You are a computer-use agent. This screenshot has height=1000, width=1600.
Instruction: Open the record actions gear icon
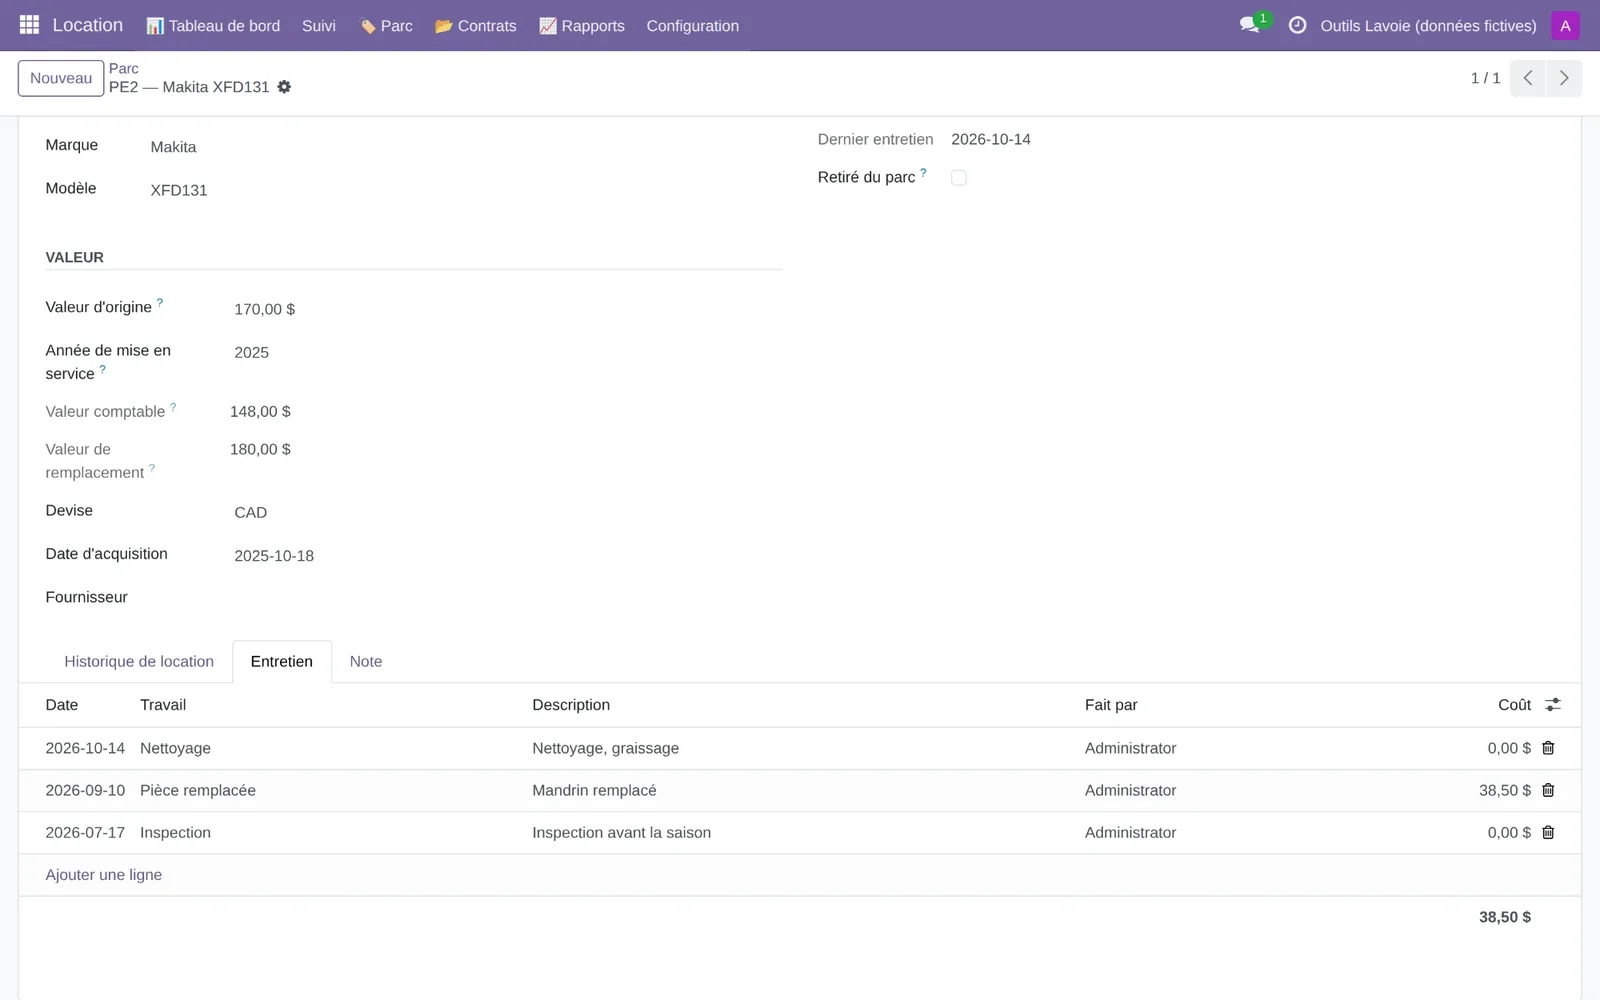pyautogui.click(x=284, y=87)
